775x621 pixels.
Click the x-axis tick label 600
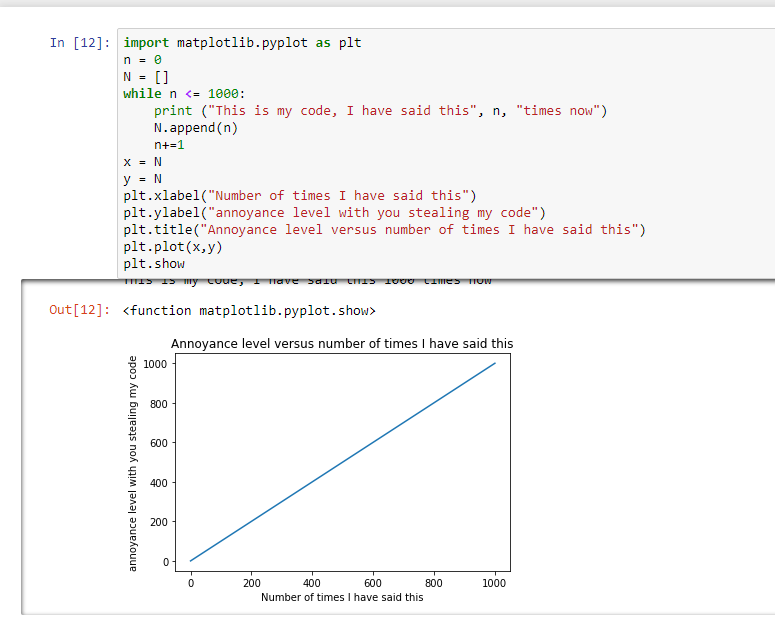(x=373, y=583)
